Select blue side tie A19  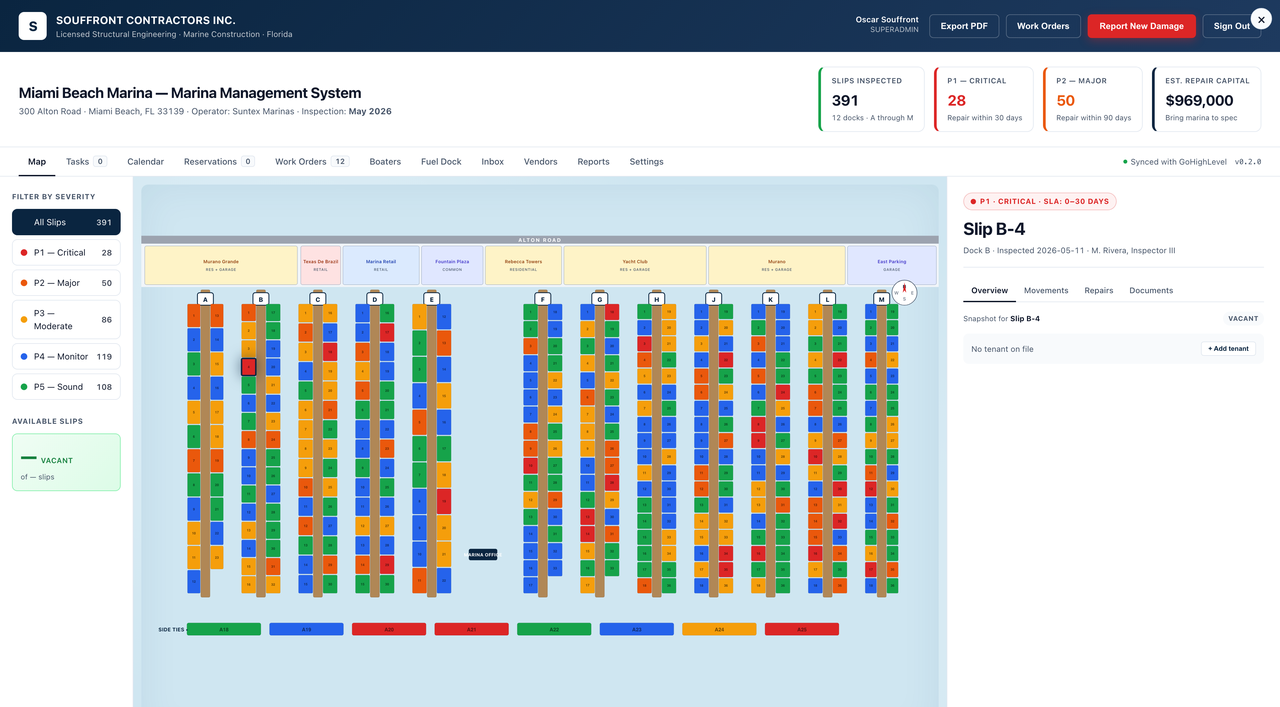[x=306, y=629]
